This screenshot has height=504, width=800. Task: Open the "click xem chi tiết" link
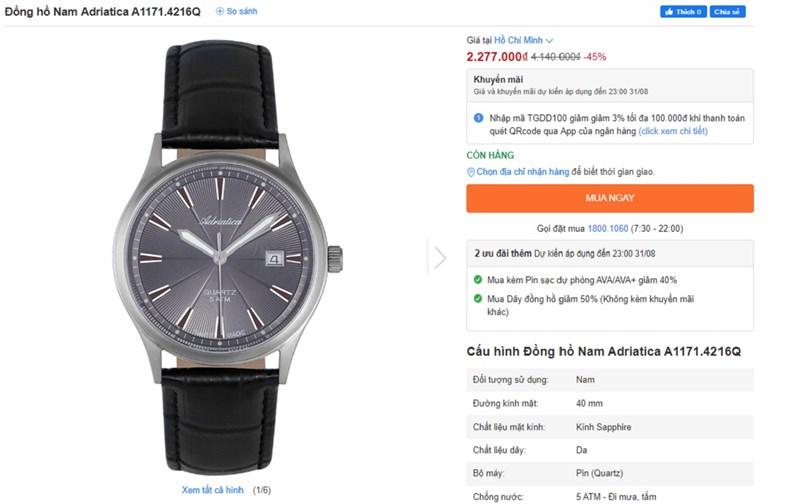point(673,131)
